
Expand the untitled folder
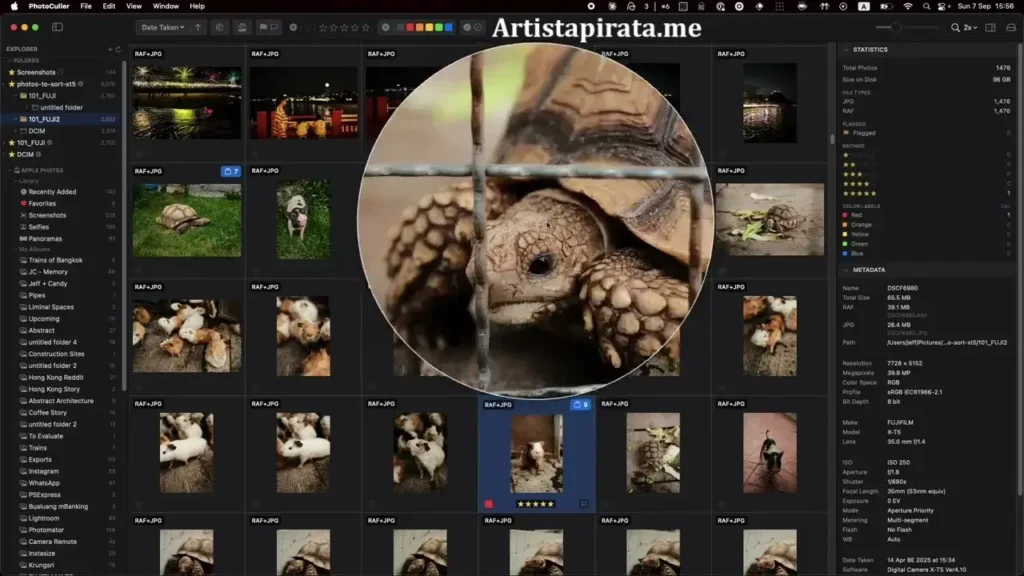tap(27, 108)
